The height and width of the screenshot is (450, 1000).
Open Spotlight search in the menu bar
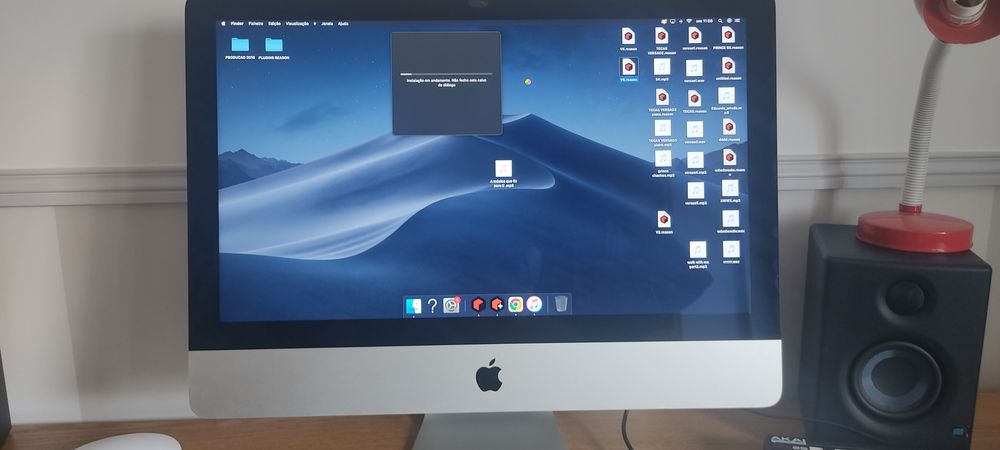[x=720, y=22]
